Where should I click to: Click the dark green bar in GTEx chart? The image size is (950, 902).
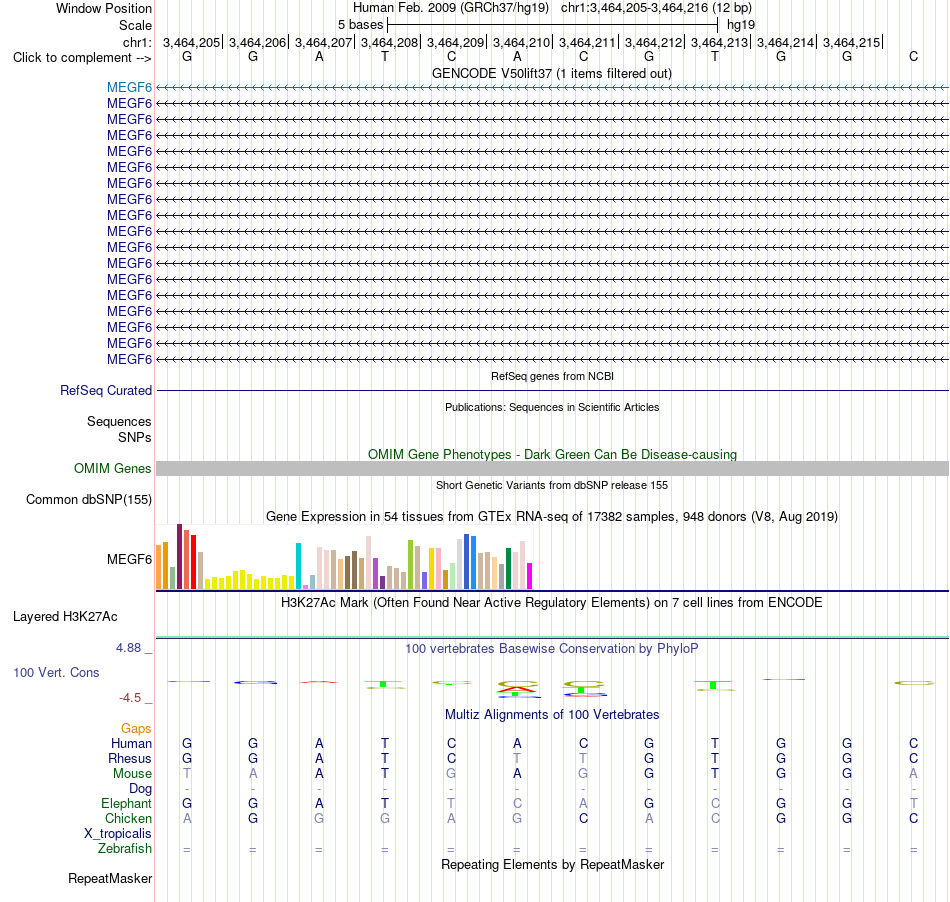pos(508,568)
